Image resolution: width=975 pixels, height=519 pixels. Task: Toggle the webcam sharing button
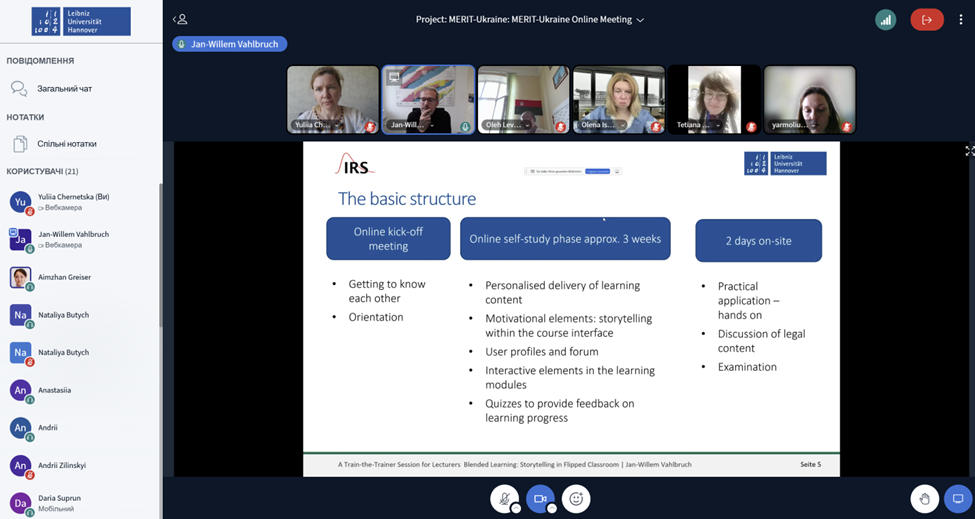540,498
